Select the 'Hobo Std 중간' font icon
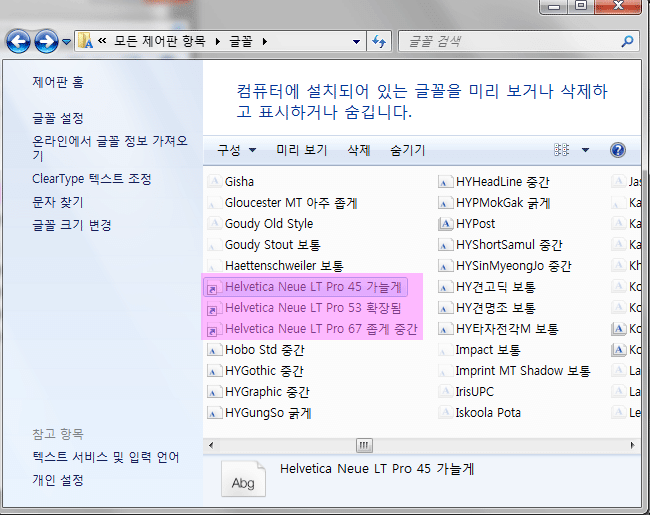Image resolution: width=650 pixels, height=515 pixels. (214, 350)
